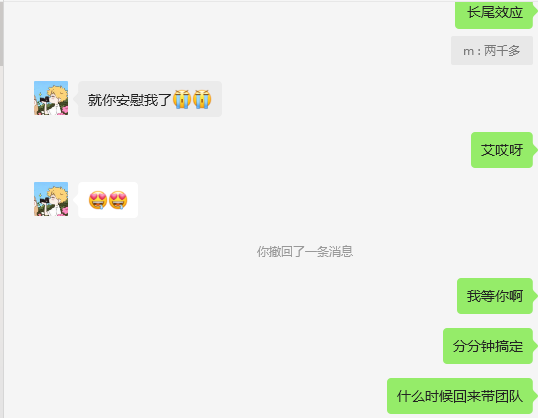Screen dimensions: 538x418
Task: Open the quoted reply m：两千多
Action: (492, 50)
